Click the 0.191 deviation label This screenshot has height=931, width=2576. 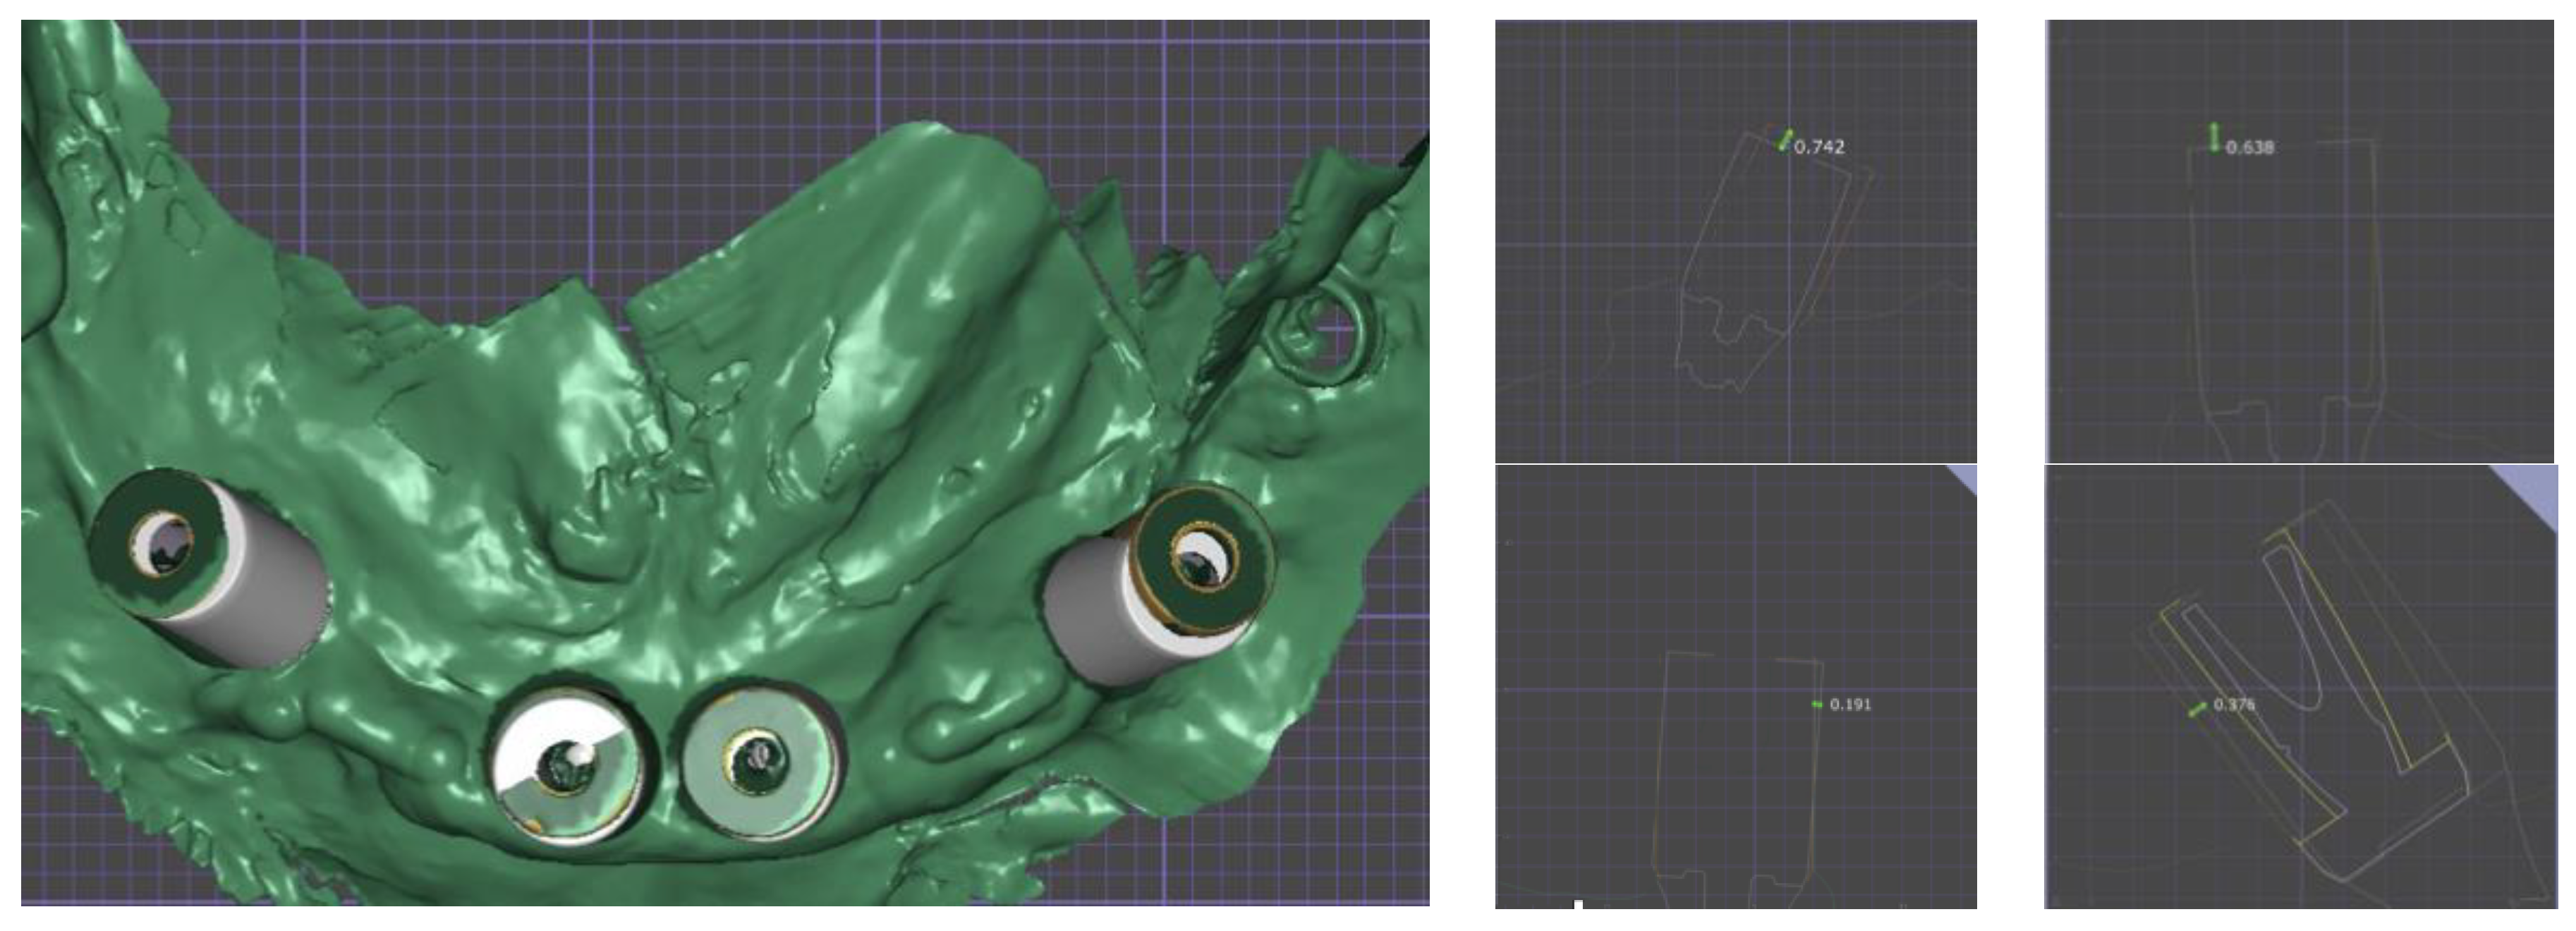point(1850,704)
